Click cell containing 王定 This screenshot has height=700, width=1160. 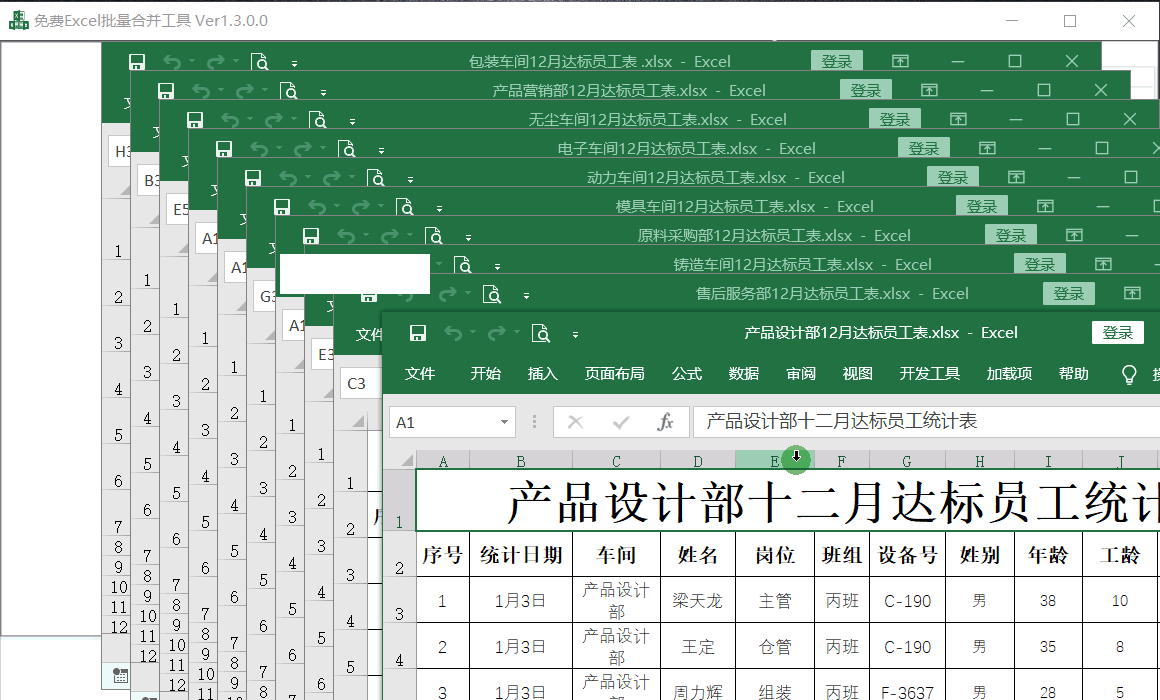(698, 646)
